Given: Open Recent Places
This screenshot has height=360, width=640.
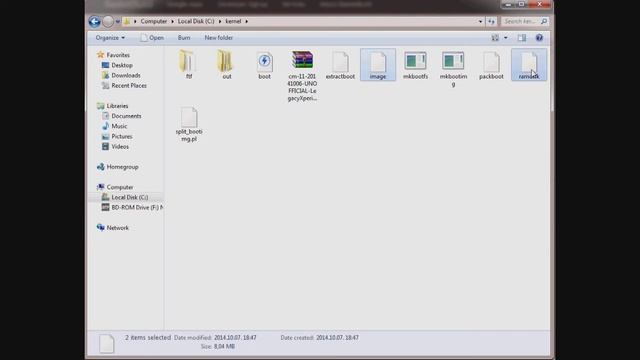Looking at the screenshot, I should 124,85.
